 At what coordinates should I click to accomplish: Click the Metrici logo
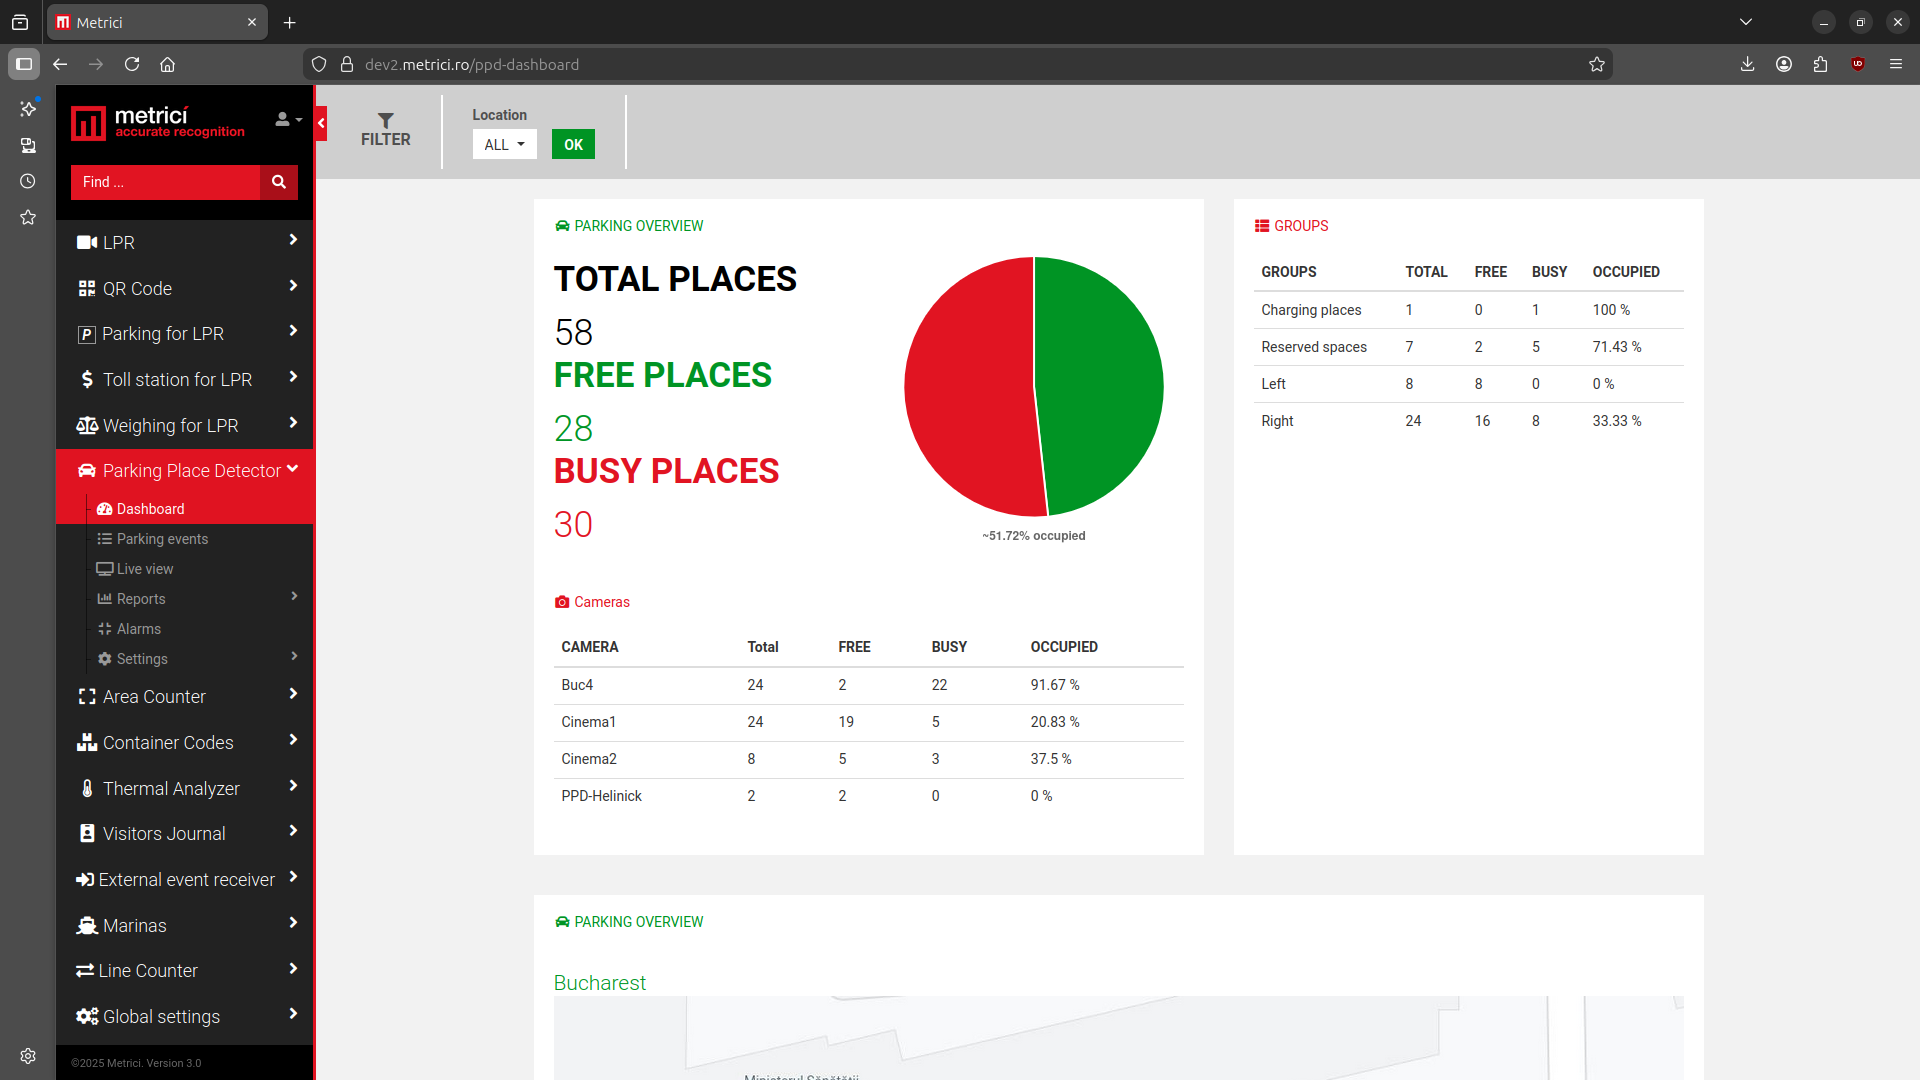tap(158, 123)
